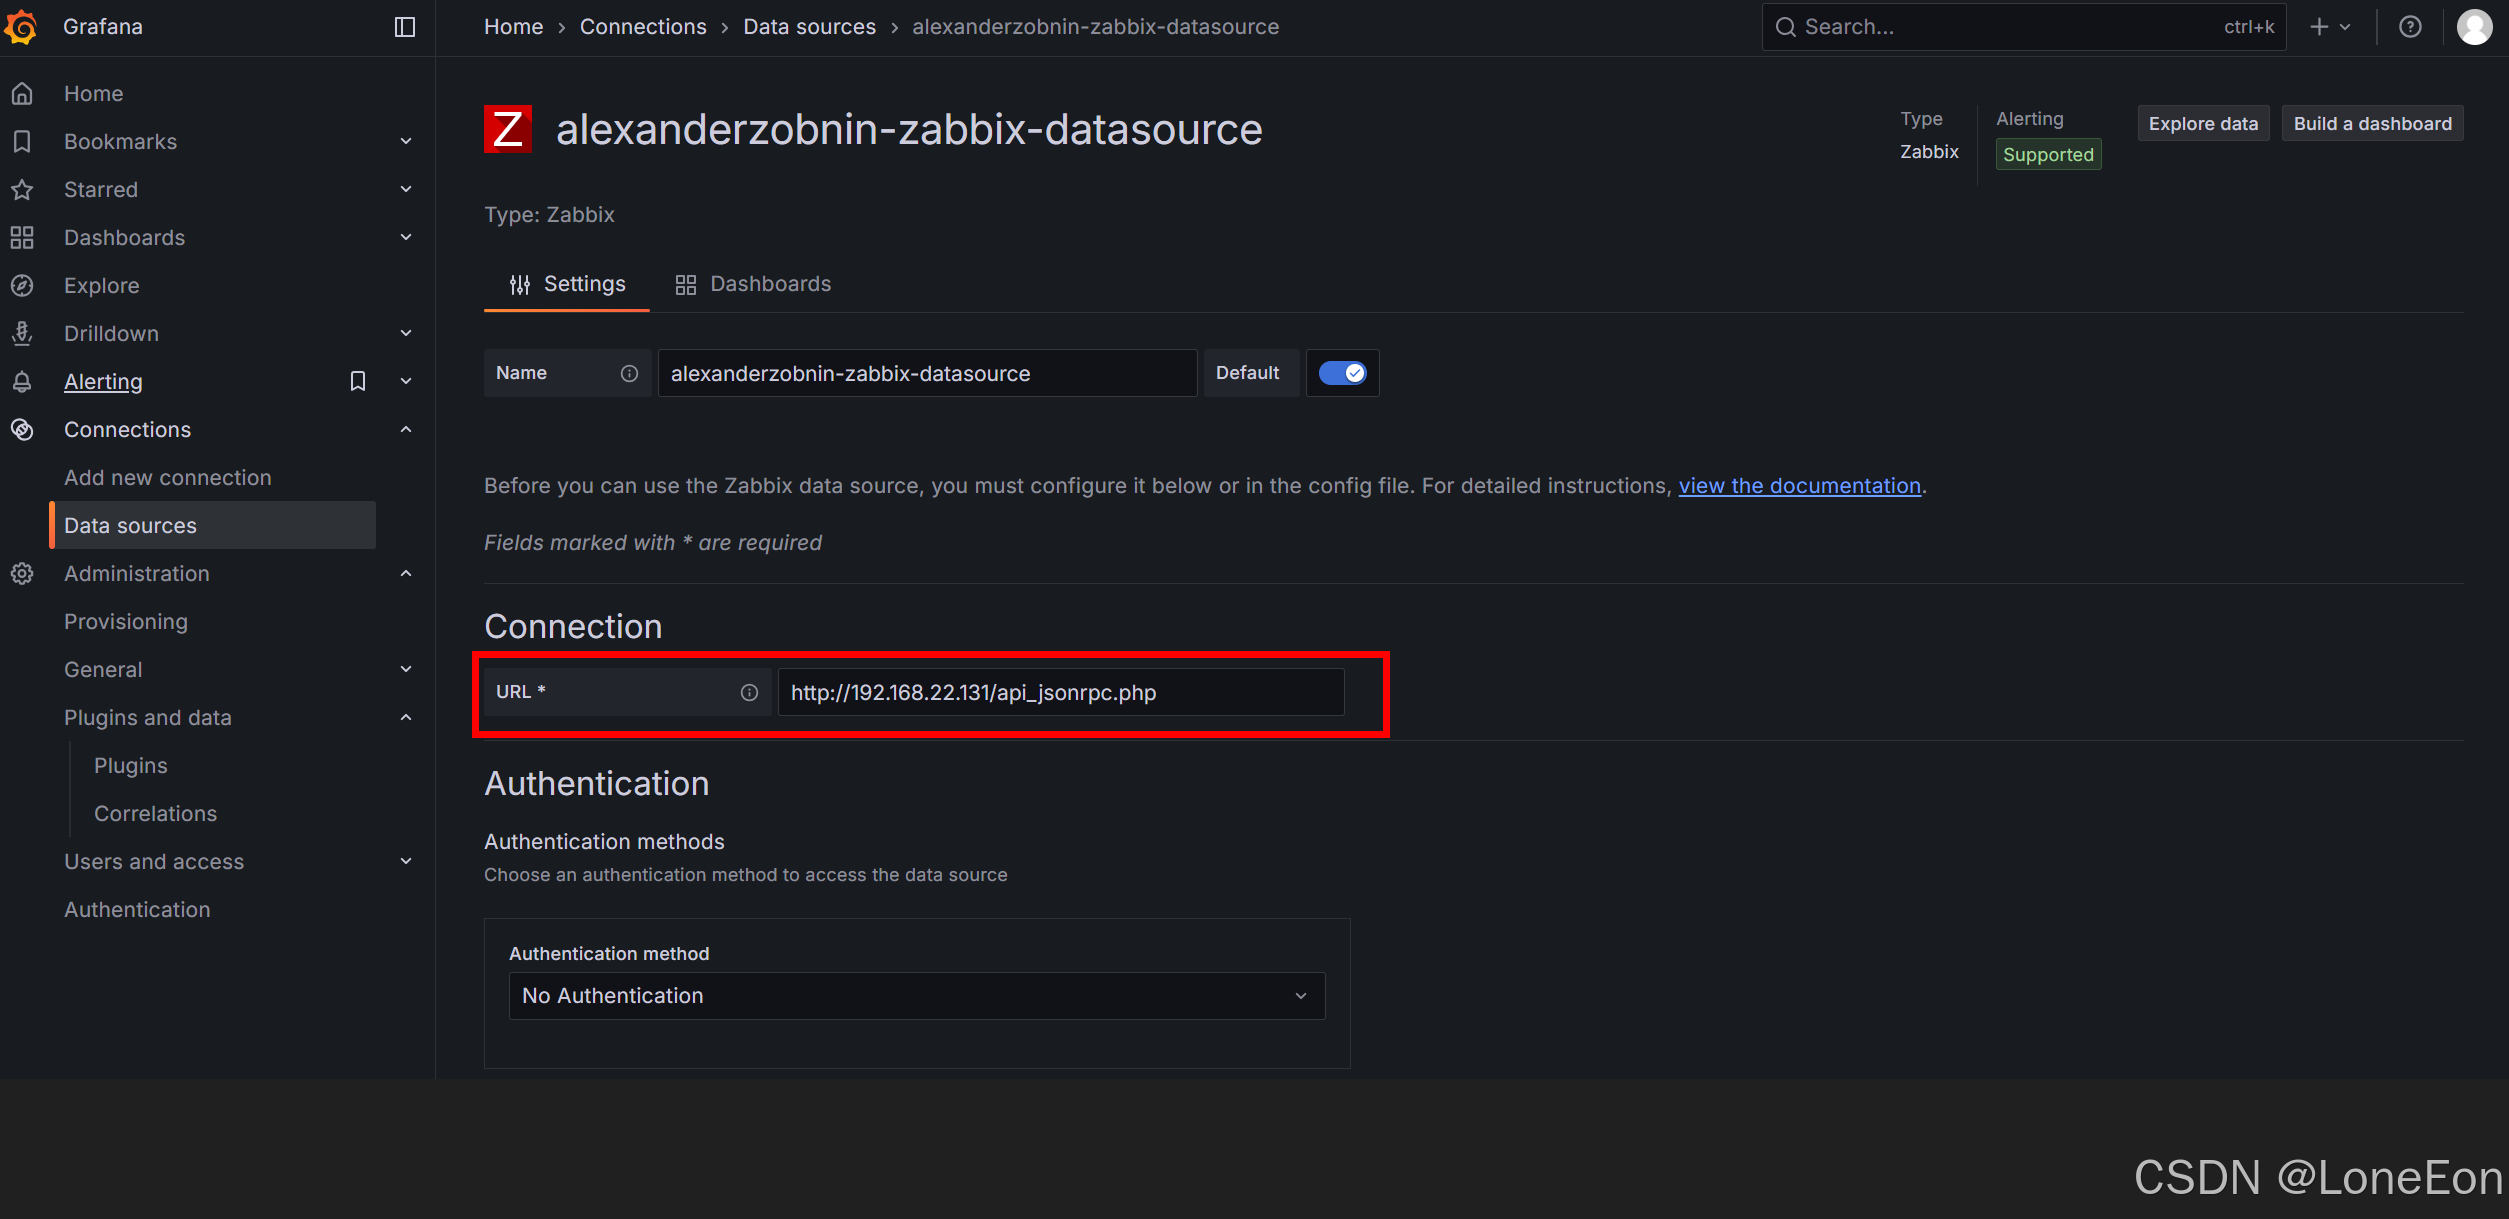
Task: Click the Connections icon in sidebar
Action: coord(22,429)
